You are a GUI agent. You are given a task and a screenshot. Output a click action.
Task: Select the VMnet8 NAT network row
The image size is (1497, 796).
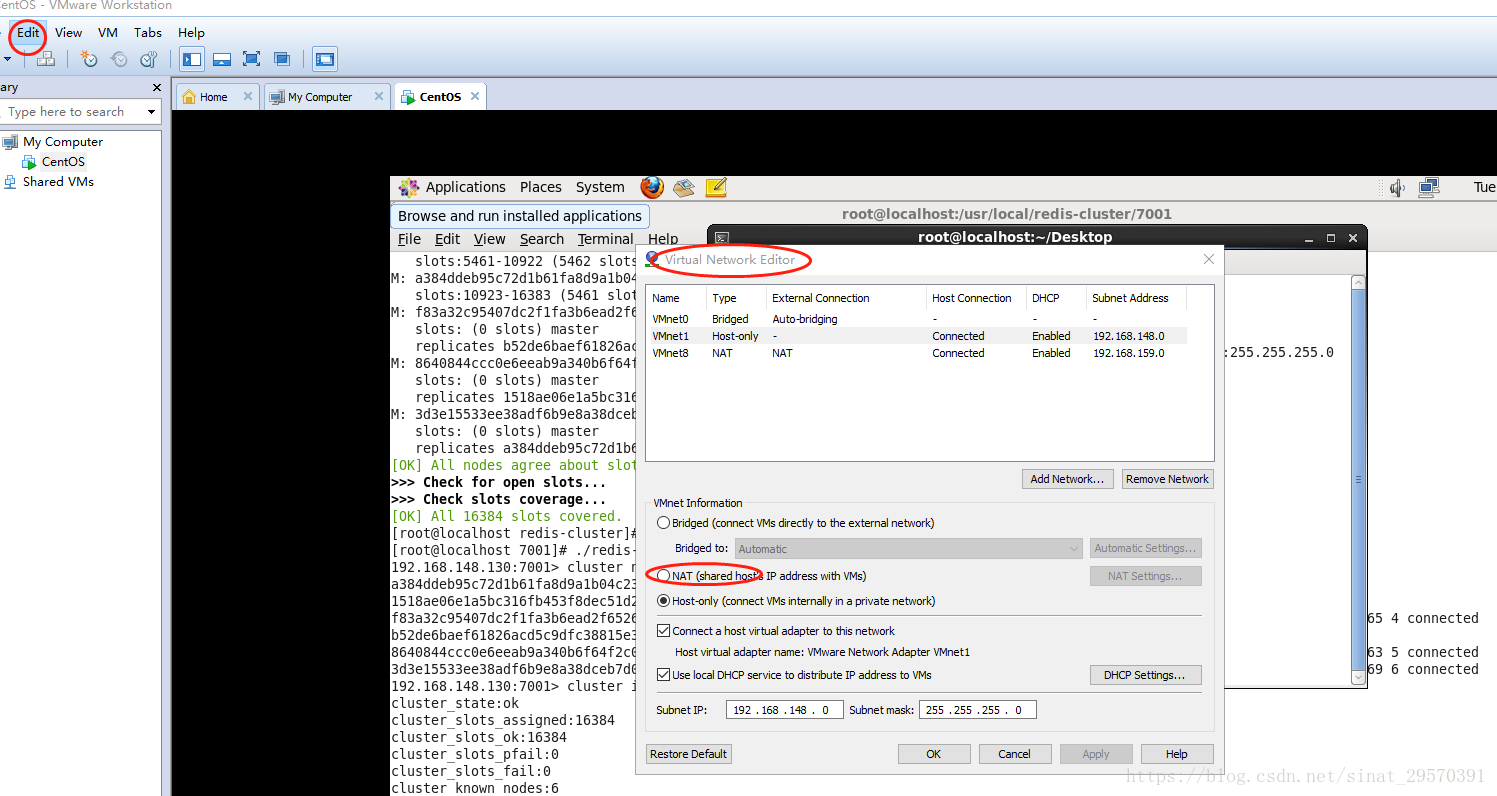coord(917,353)
